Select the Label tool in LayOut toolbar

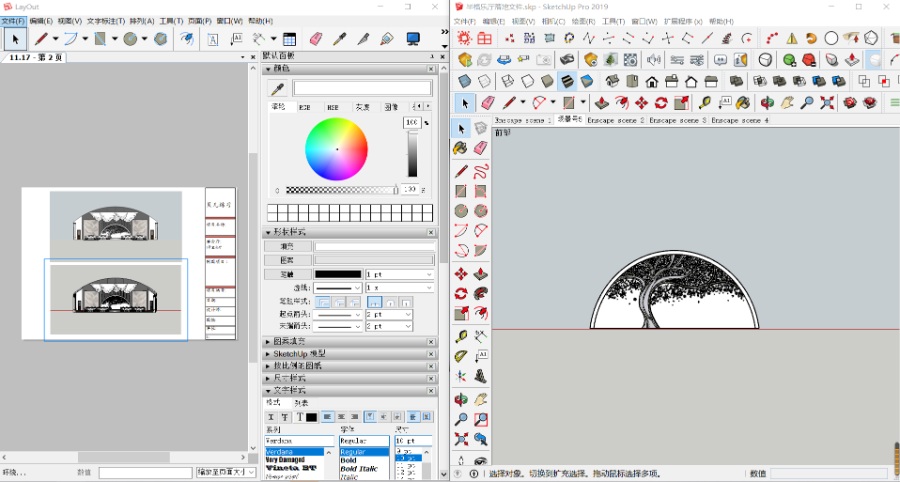point(236,39)
